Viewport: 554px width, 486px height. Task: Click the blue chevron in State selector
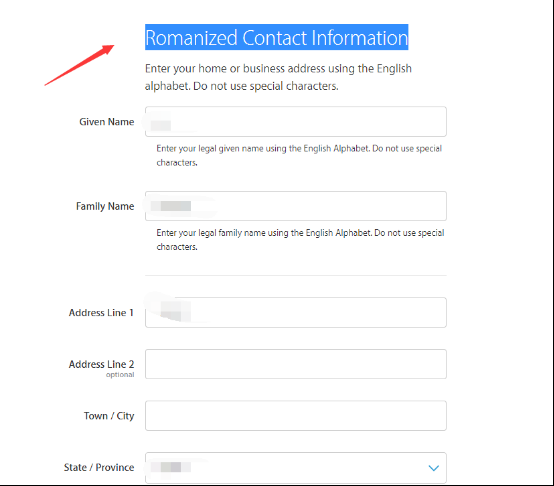(434, 468)
